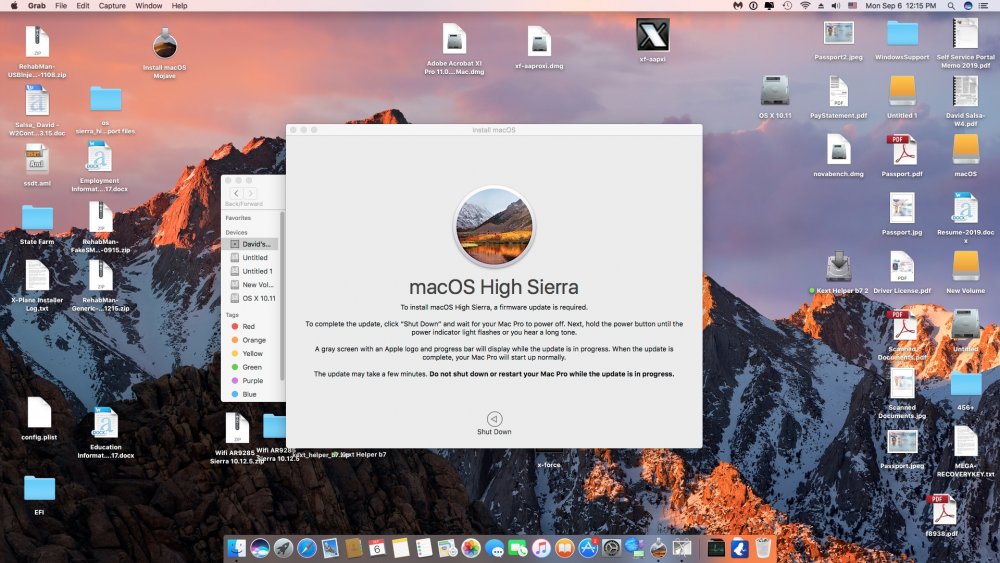Image resolution: width=1000 pixels, height=563 pixels.
Task: Open the Help menu
Action: (x=180, y=6)
